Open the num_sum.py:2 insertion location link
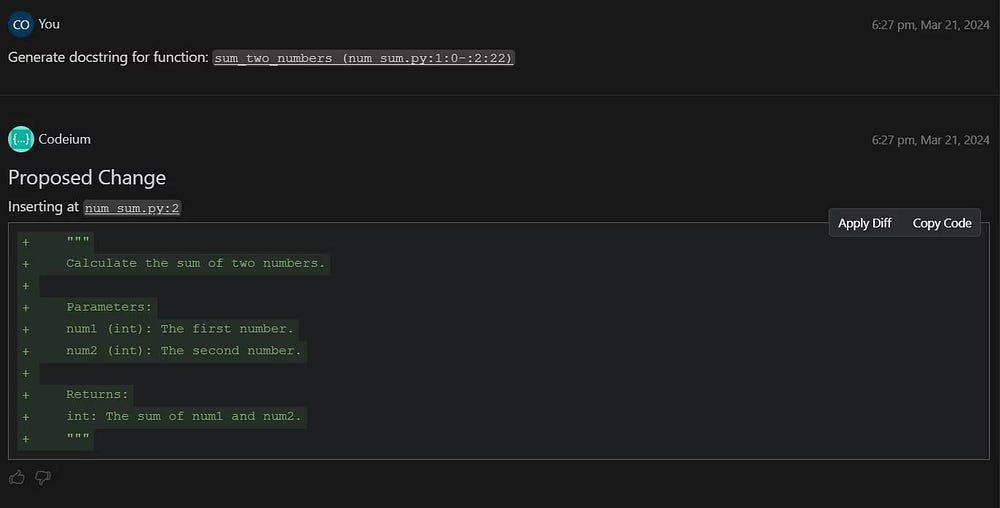This screenshot has width=1000, height=508. pyautogui.click(x=132, y=208)
